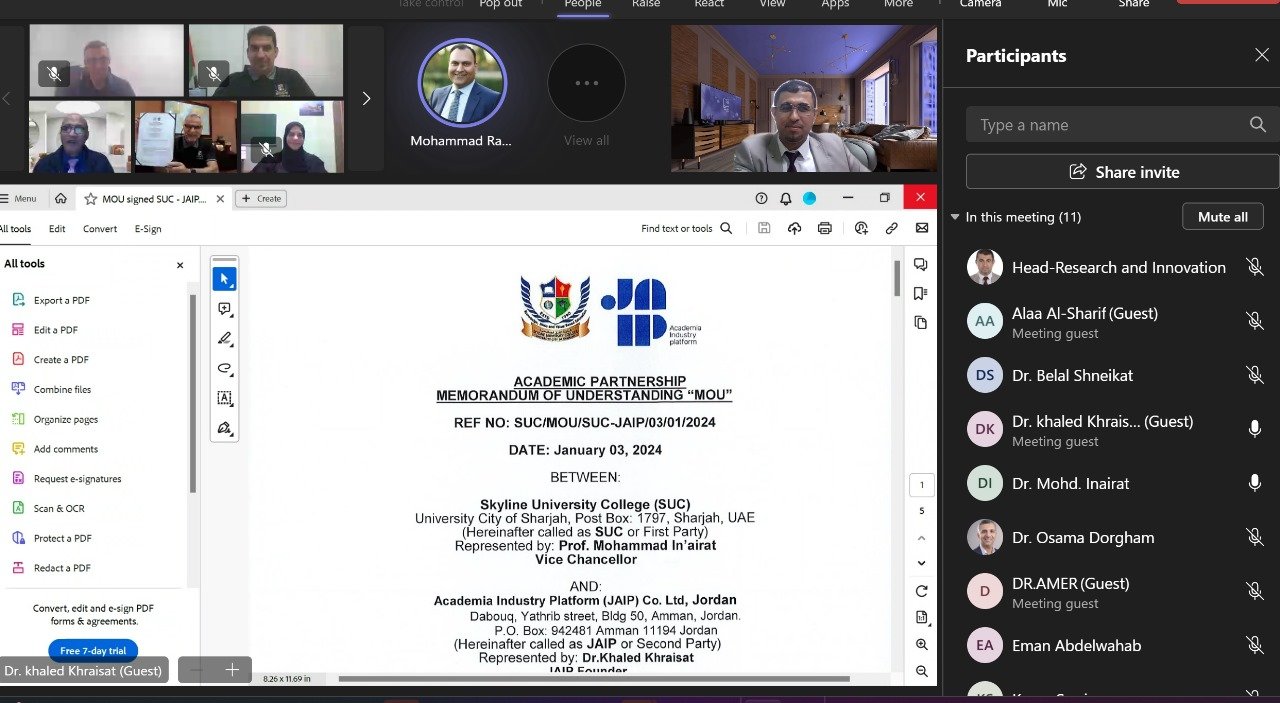Toggle mute for Eman Abdelwahab
1280x703 pixels.
[1254, 645]
